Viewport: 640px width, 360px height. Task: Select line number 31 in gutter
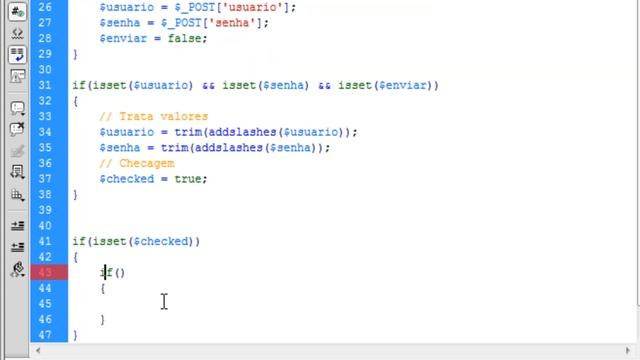point(45,85)
